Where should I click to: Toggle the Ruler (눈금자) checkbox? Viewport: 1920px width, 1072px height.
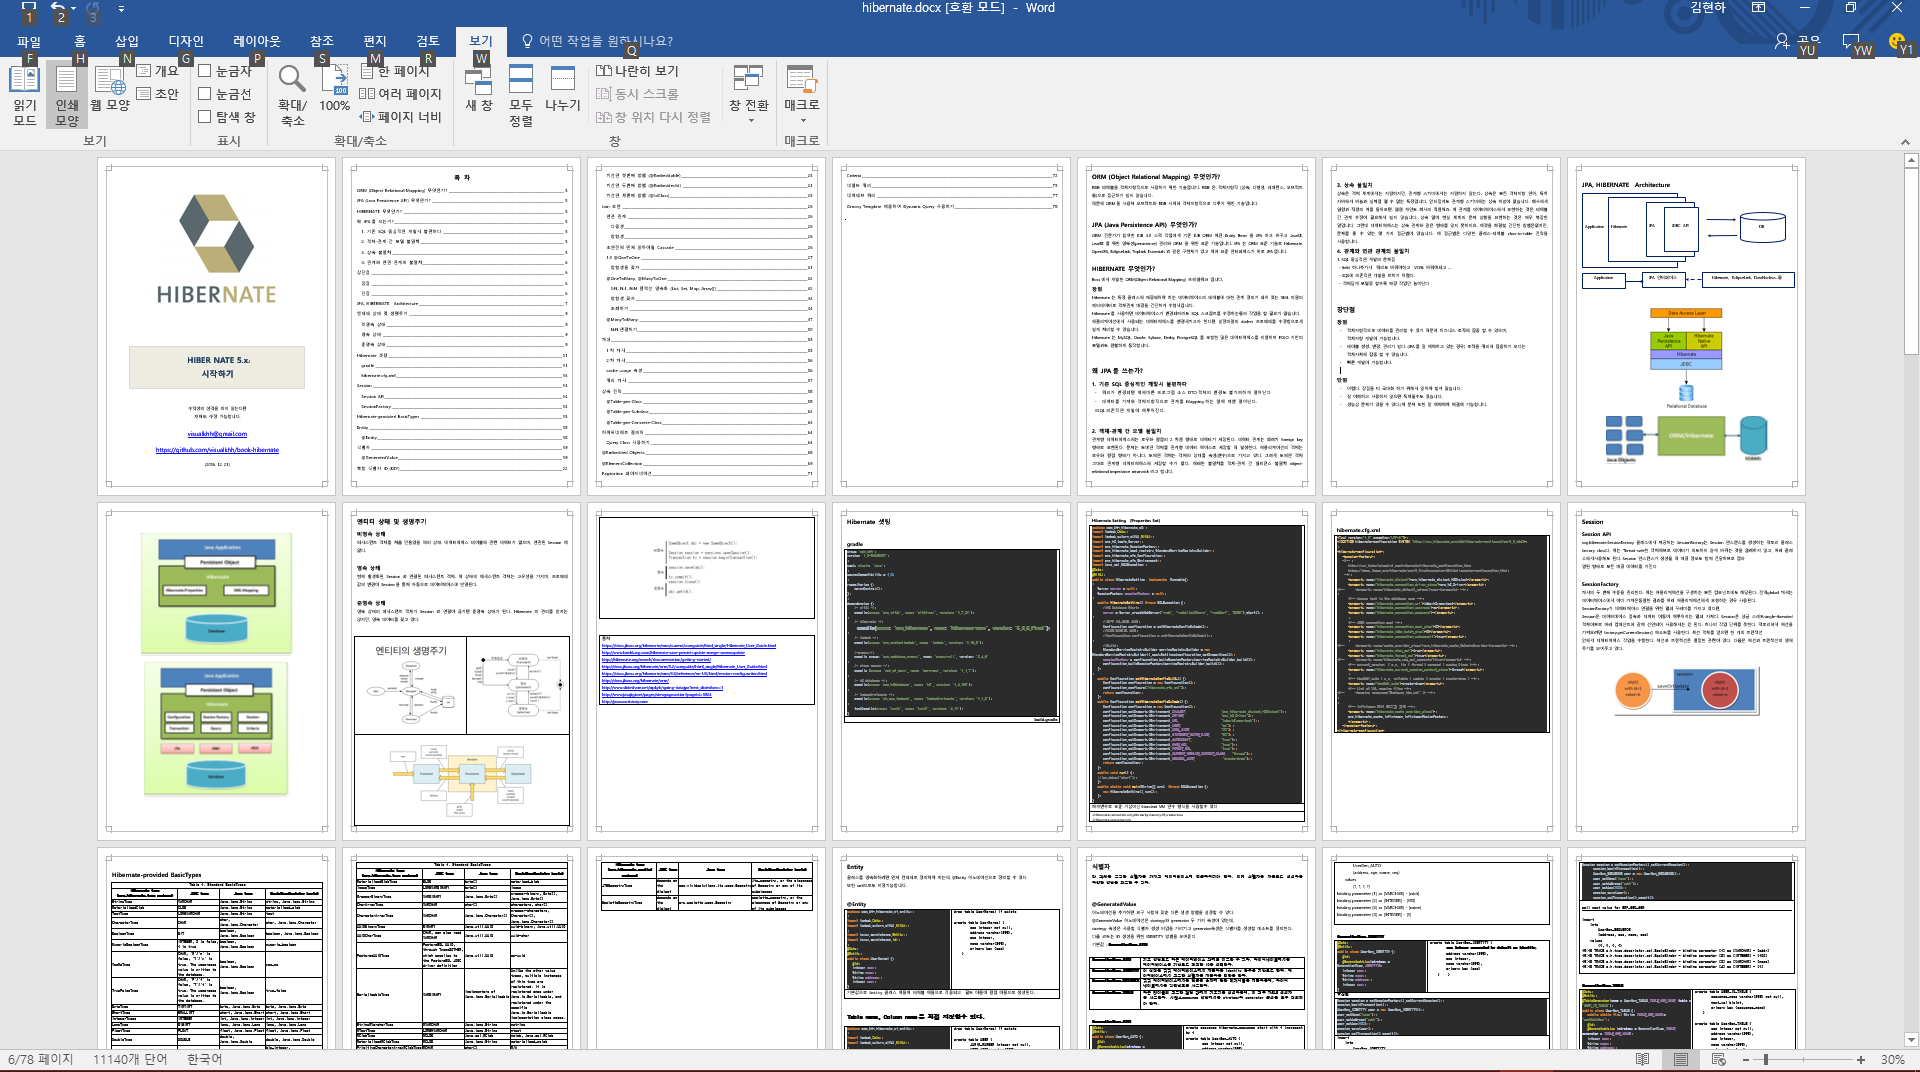[x=225, y=71]
